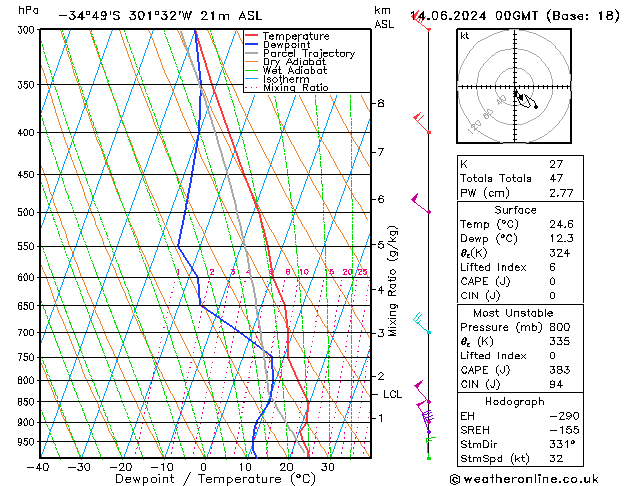
Task: Click the Surface section heading
Action: (x=515, y=210)
